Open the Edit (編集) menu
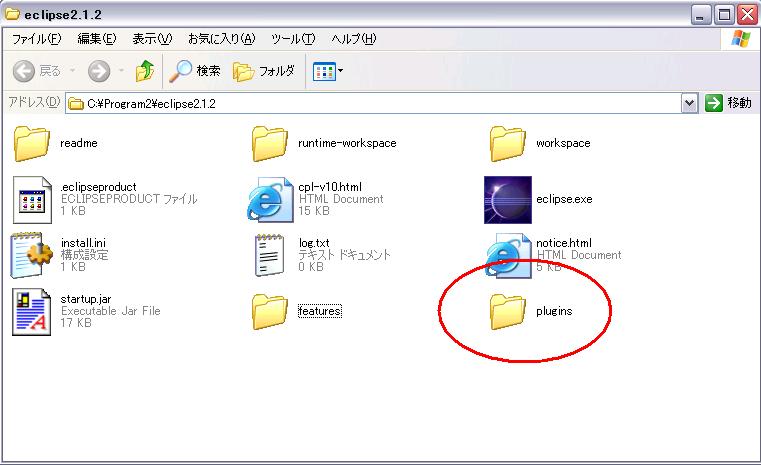This screenshot has height=465, width=761. (x=97, y=39)
